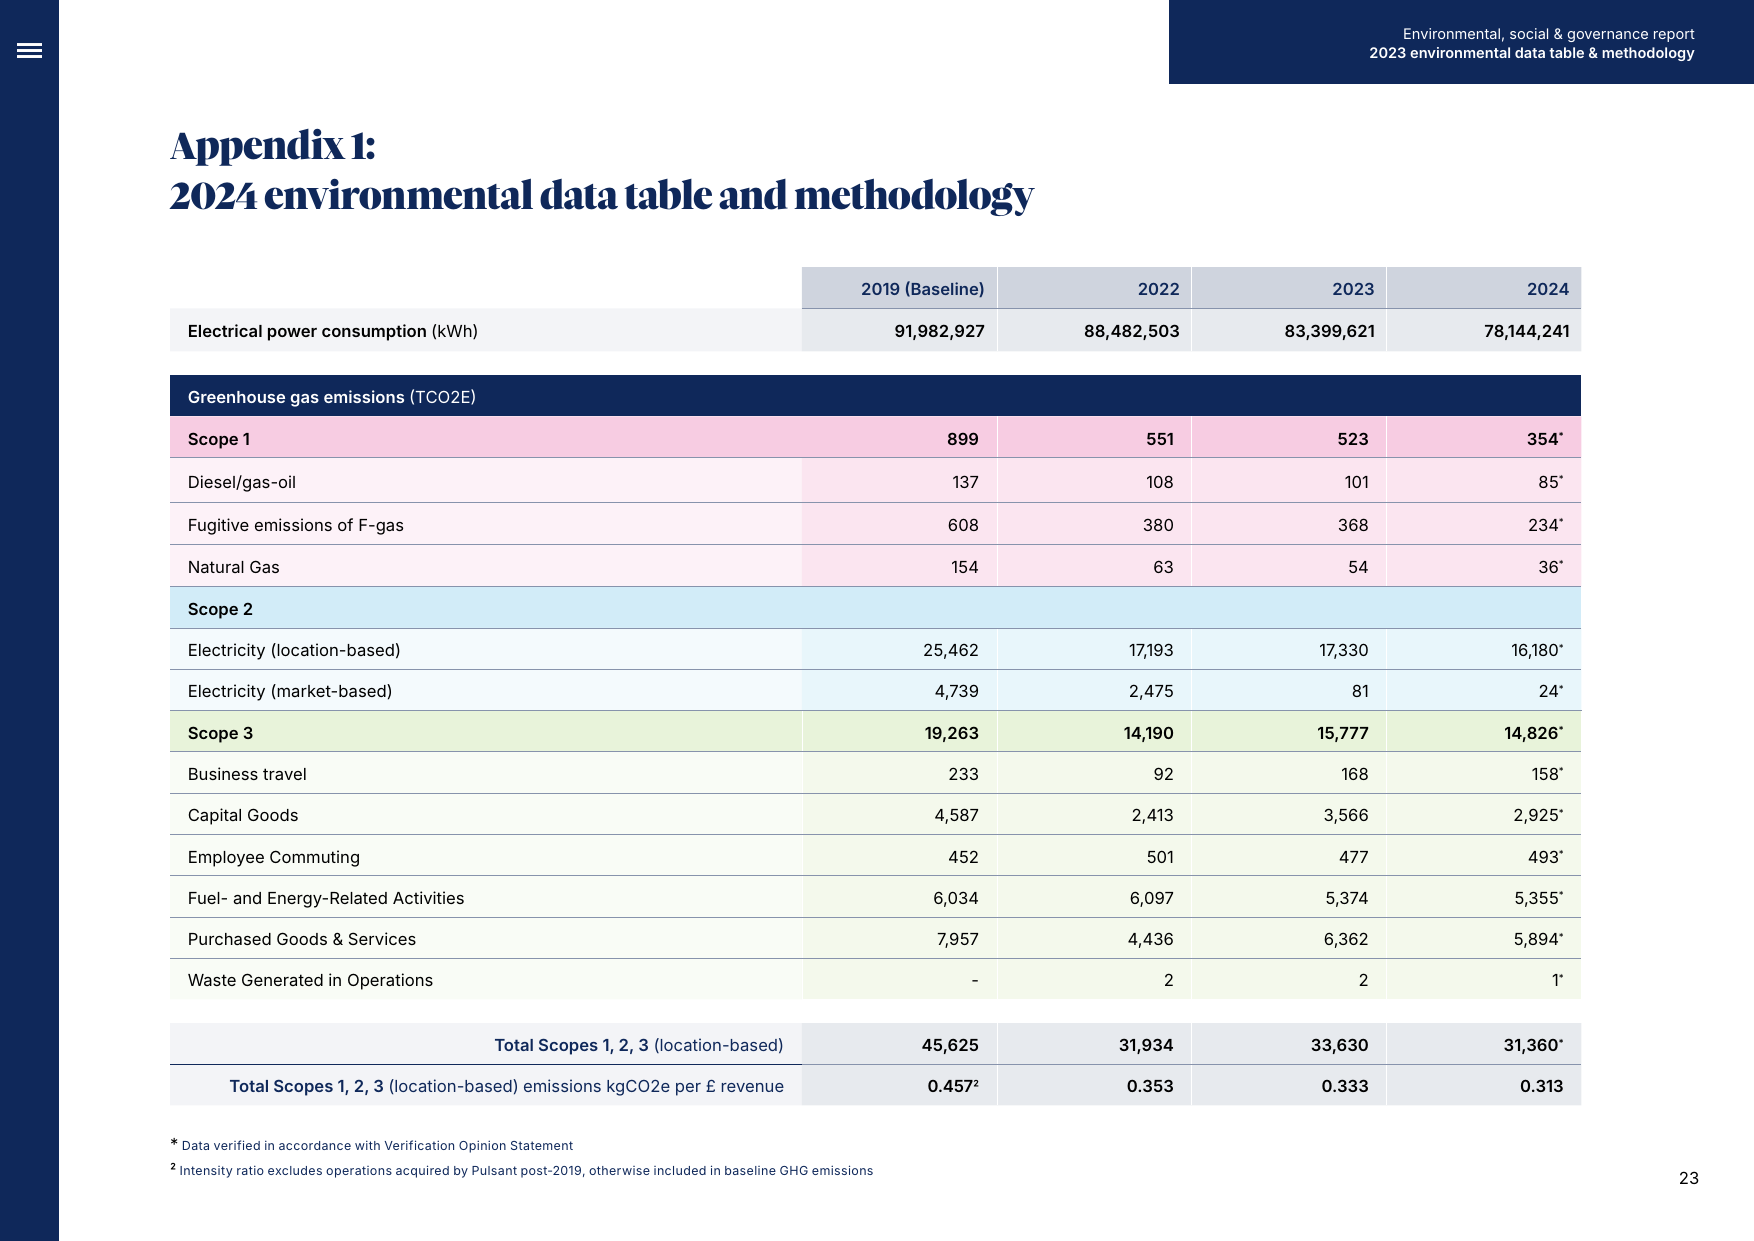
Task: Click the Capital Goods row label
Action: tap(243, 815)
